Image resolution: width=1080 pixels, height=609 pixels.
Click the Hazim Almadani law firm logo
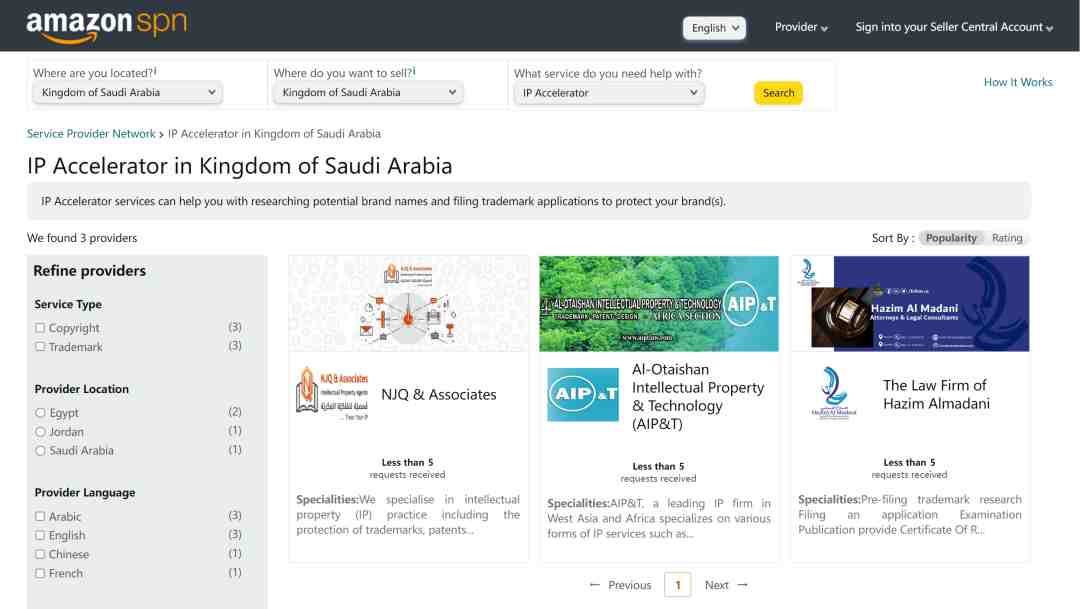[833, 393]
